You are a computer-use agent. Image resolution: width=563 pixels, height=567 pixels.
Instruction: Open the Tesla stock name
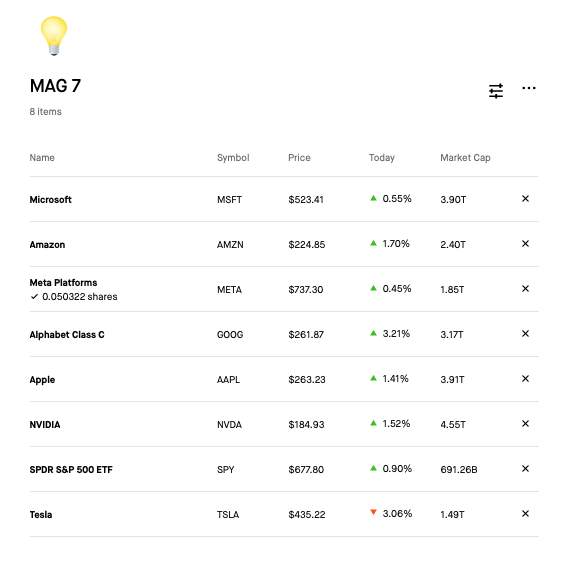coord(41,515)
